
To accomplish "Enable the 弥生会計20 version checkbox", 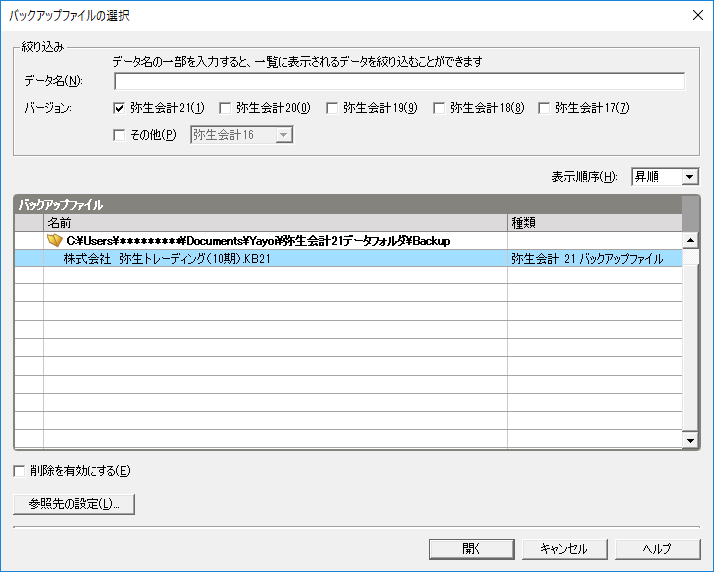I will click(225, 108).
